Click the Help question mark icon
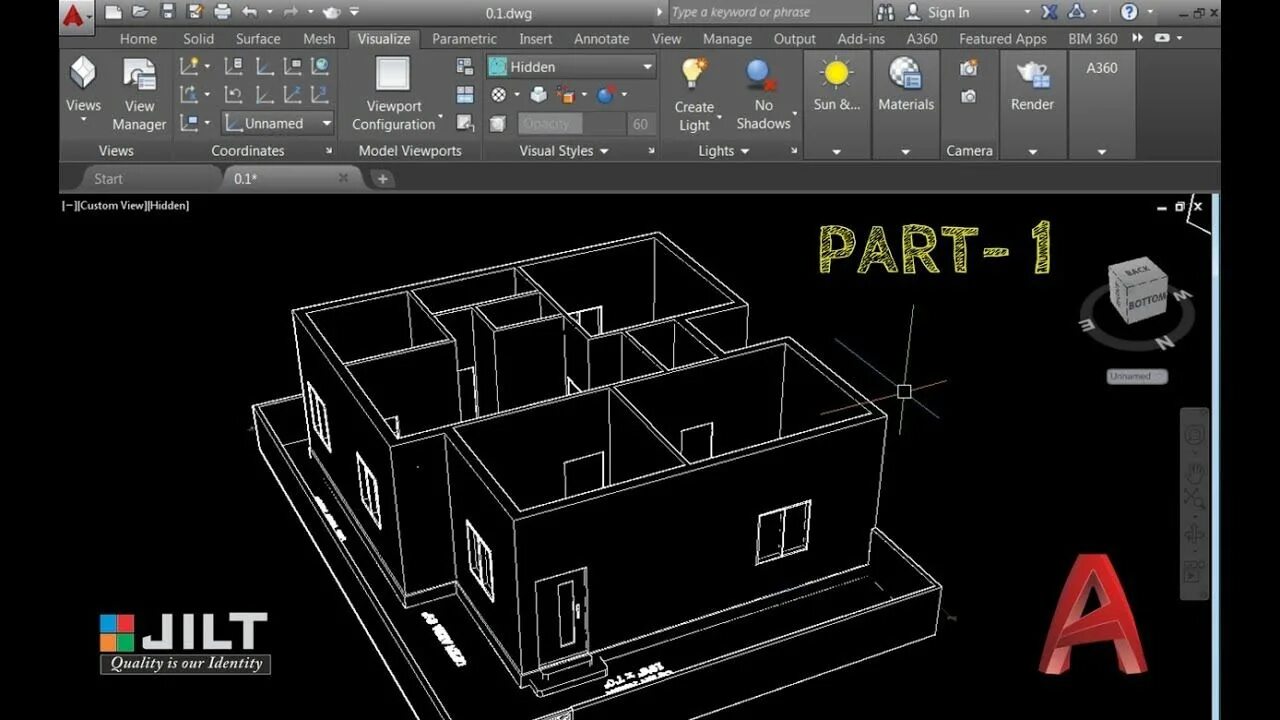 pyautogui.click(x=1129, y=12)
